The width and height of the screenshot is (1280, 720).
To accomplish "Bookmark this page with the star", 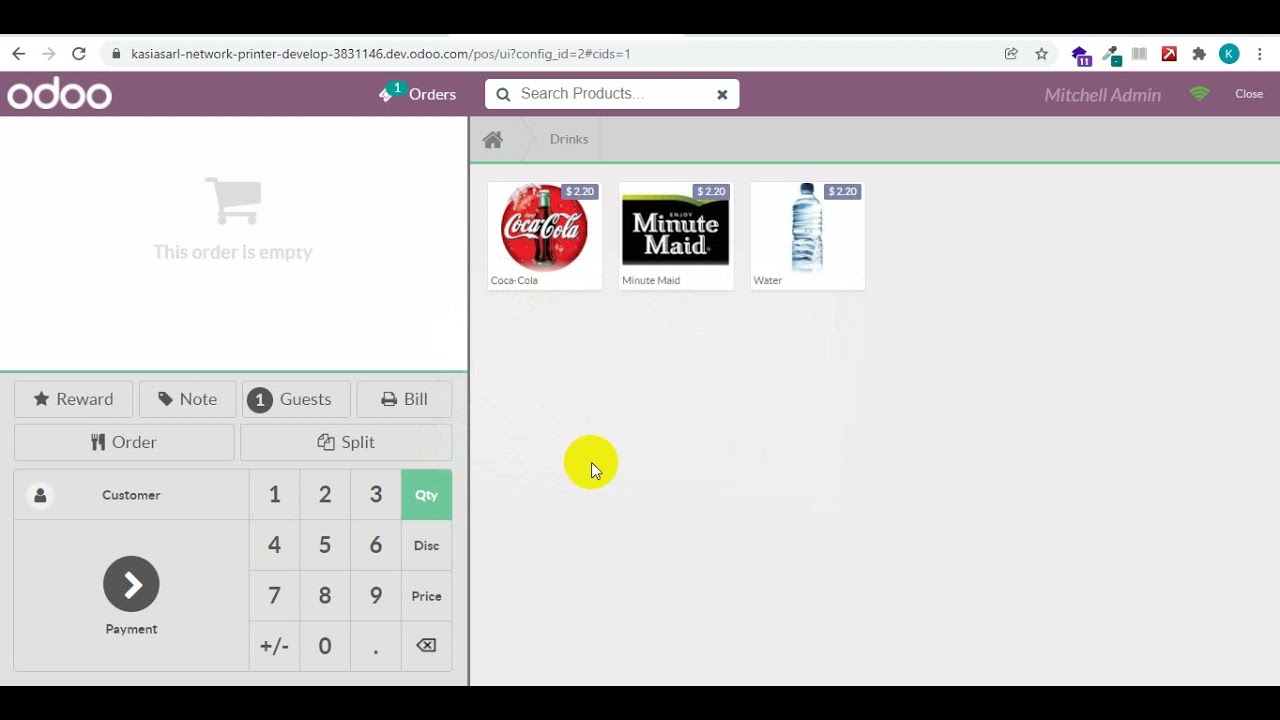I will click(1041, 54).
